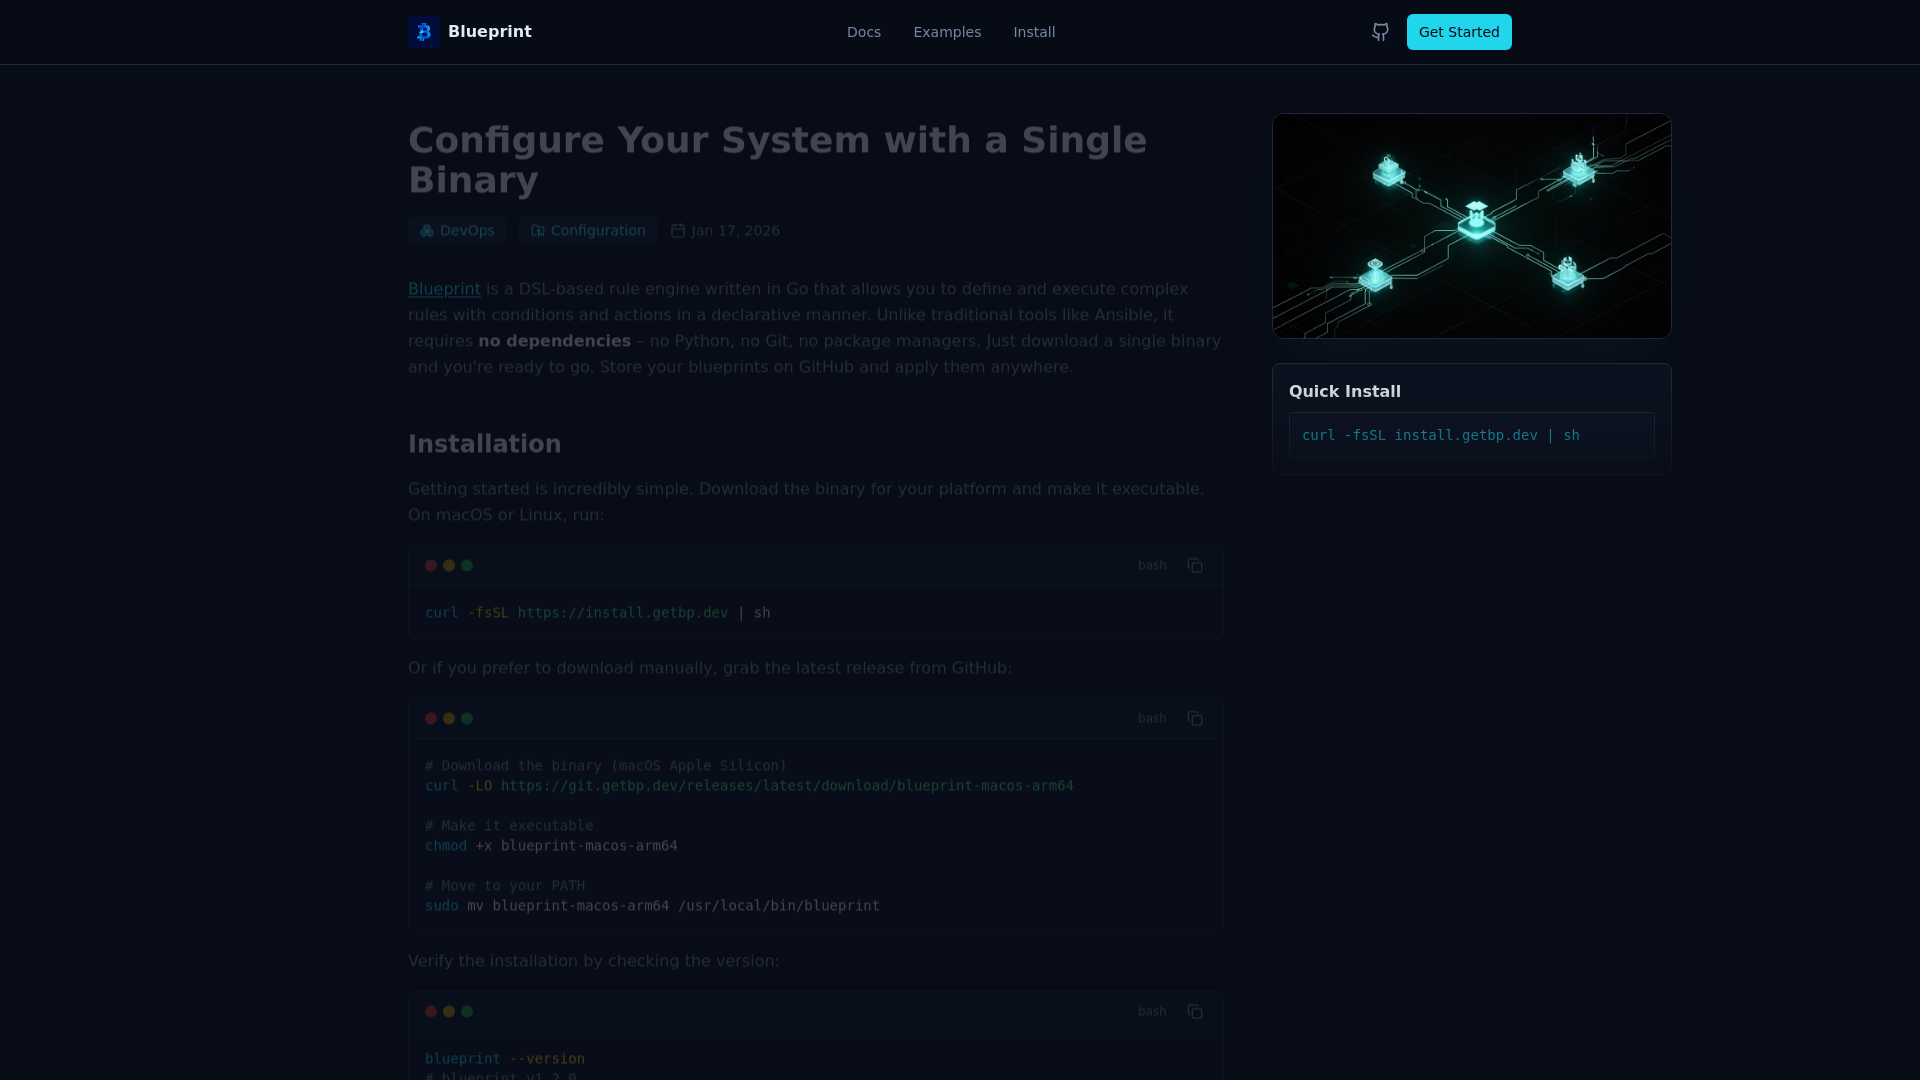
Task: Click the folder icon on Configuration tag
Action: coord(537,230)
